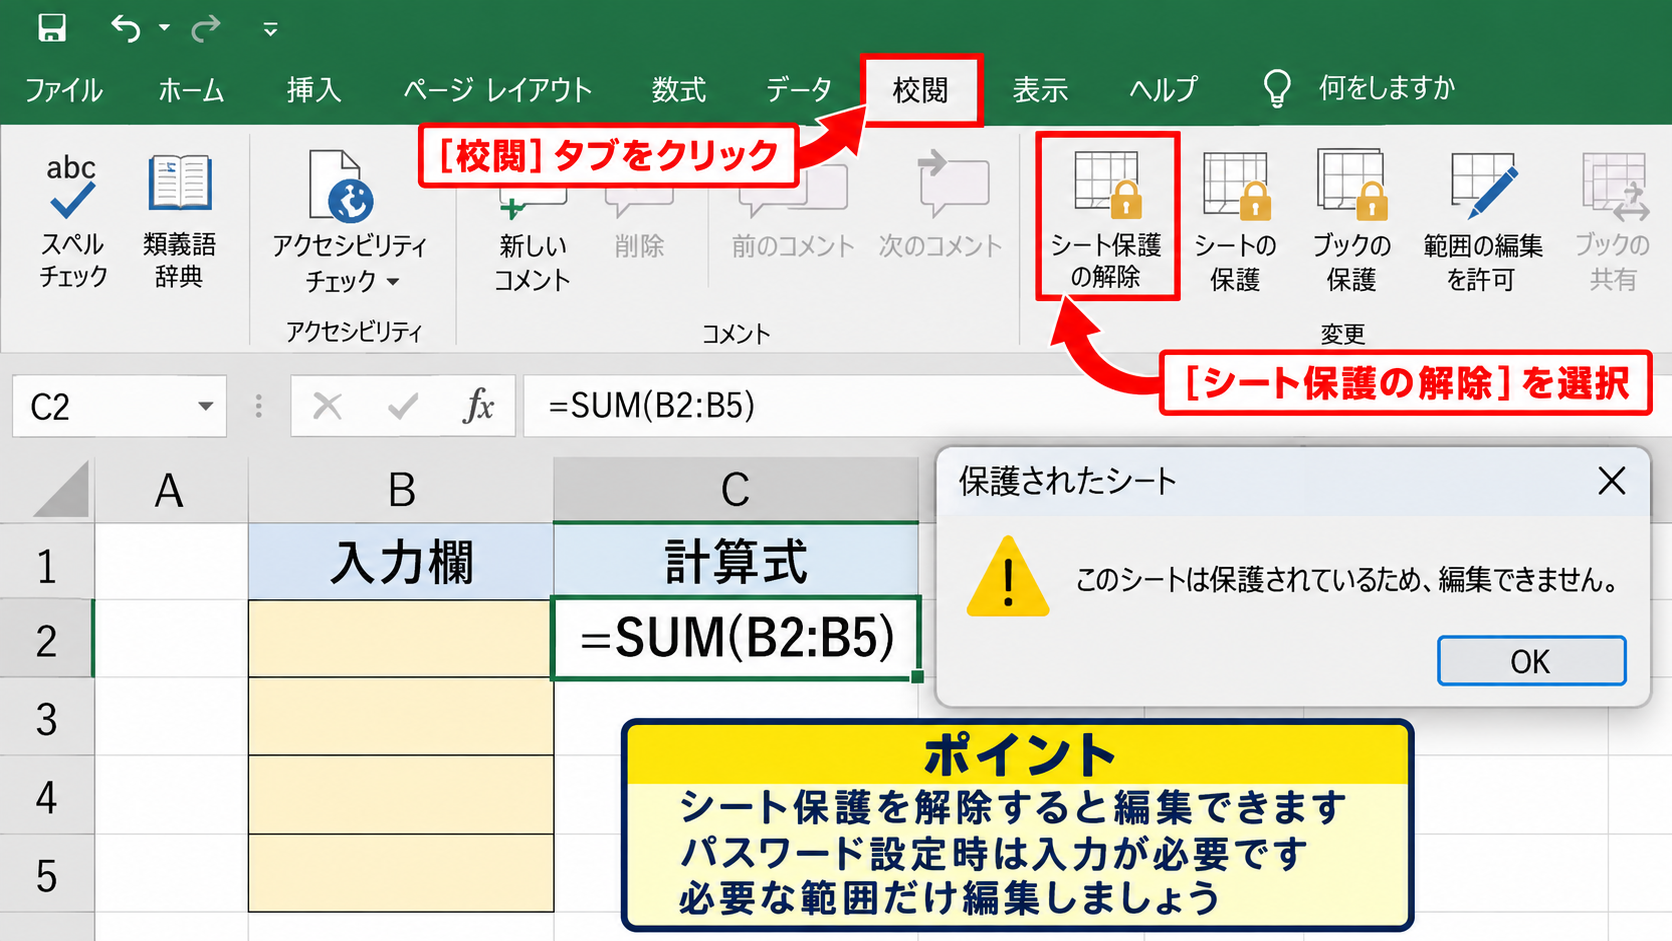Select column B header
The height and width of the screenshot is (941, 1672).
pos(401,490)
